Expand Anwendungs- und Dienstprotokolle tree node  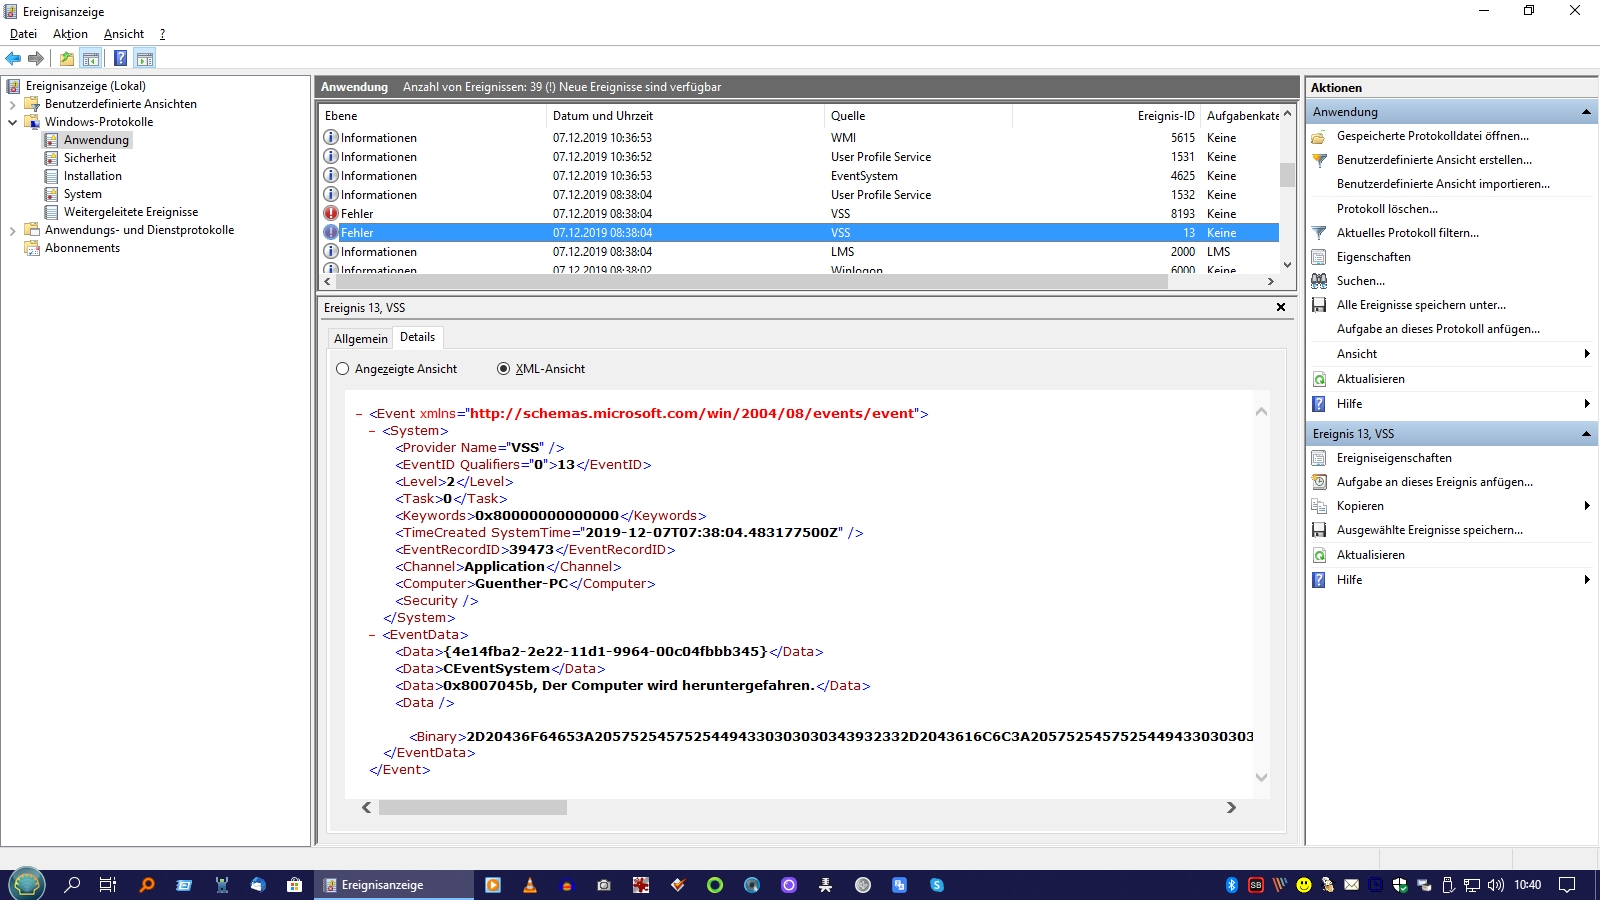tap(12, 230)
